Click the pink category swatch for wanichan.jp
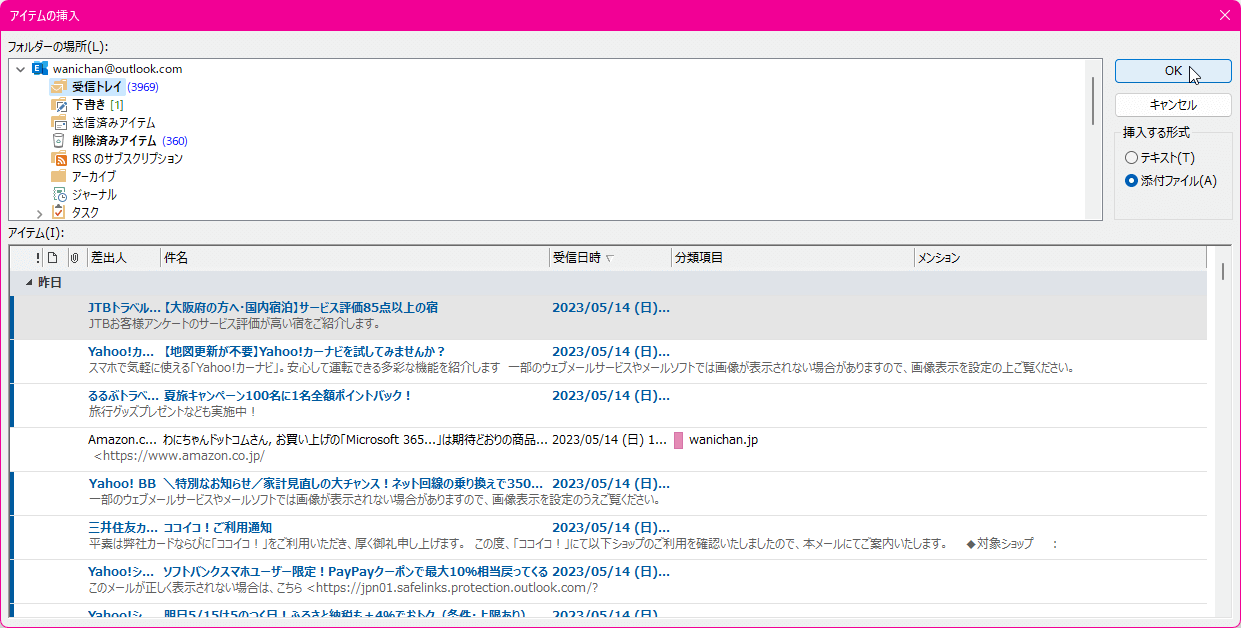 678,440
